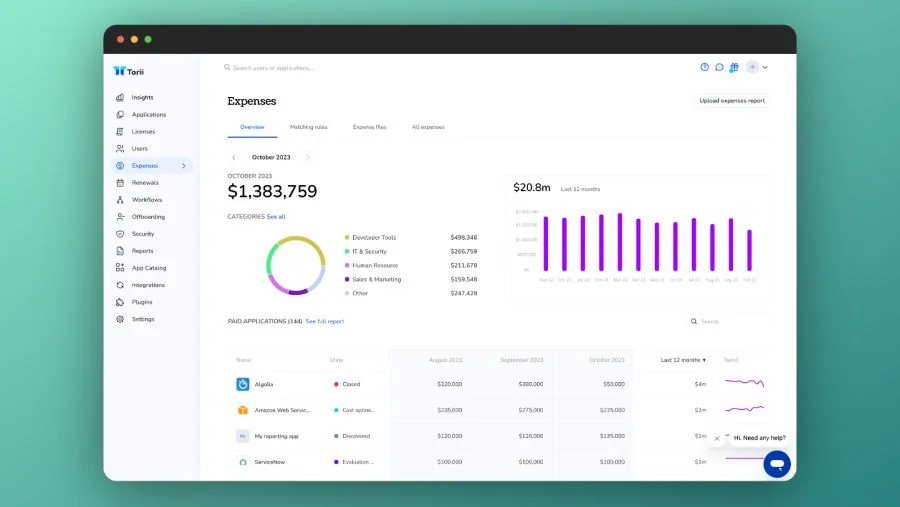Viewport: 900px width, 507px height.
Task: Click the Algolia app icon
Action: (243, 384)
